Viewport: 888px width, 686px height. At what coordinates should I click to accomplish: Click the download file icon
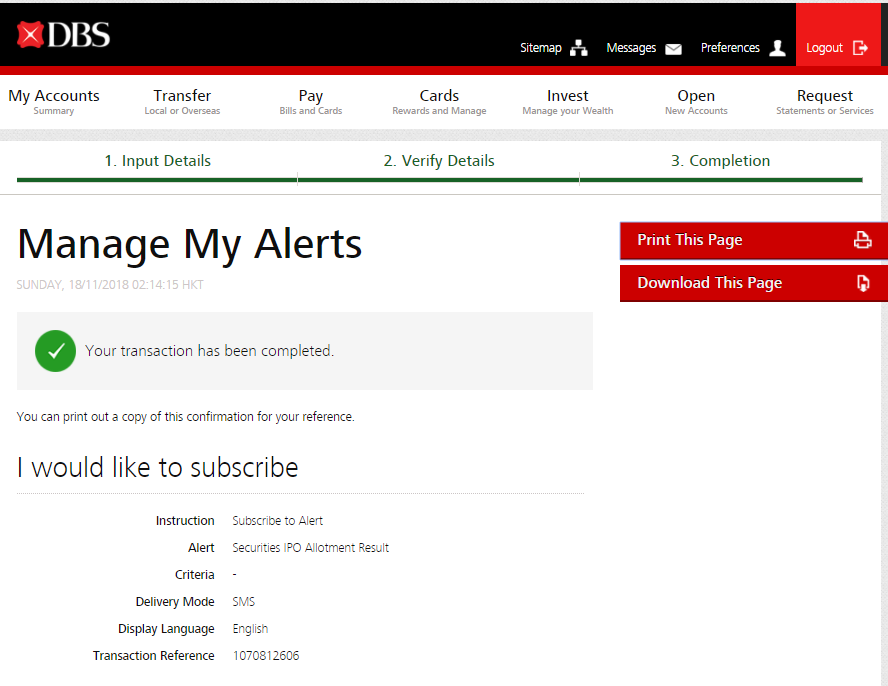click(x=862, y=283)
